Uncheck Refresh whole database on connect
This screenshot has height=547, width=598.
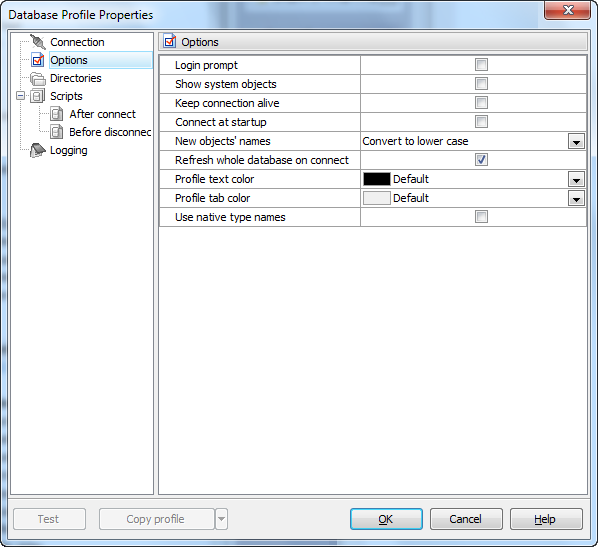pyautogui.click(x=481, y=160)
